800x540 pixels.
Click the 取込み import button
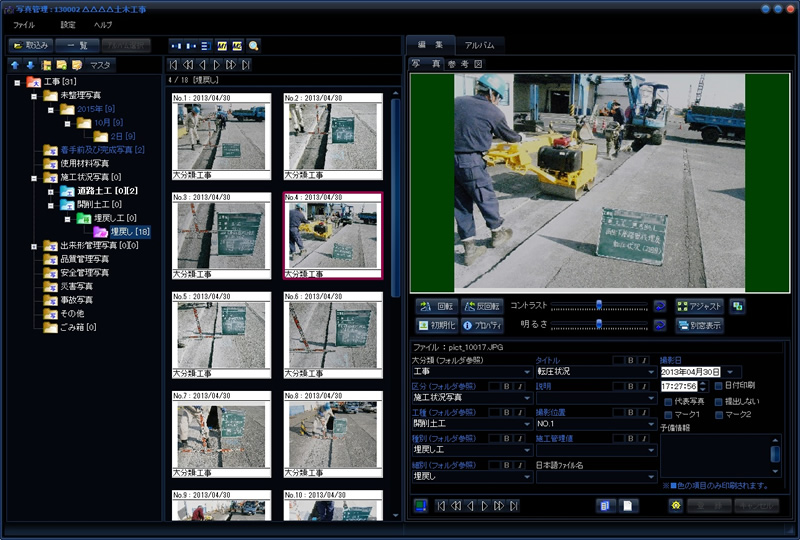[x=30, y=45]
